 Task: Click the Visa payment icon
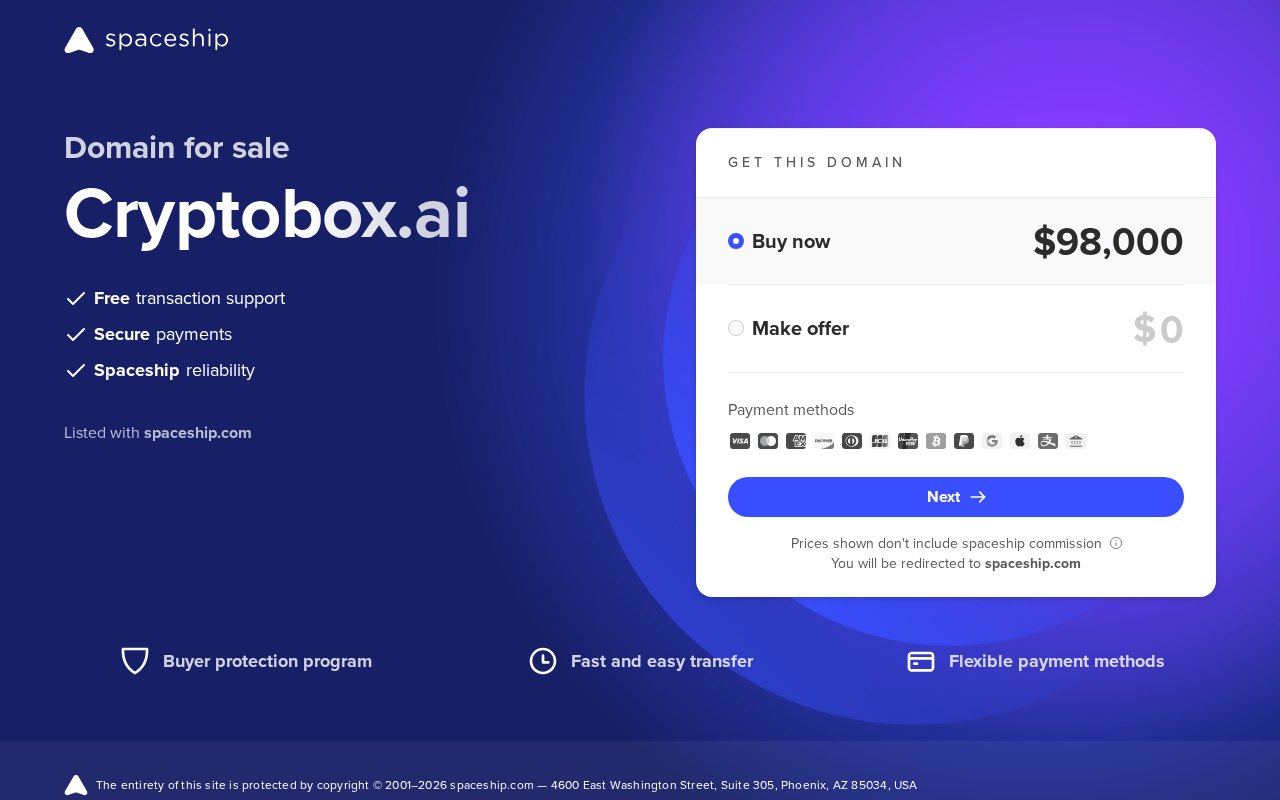pyautogui.click(x=740, y=441)
